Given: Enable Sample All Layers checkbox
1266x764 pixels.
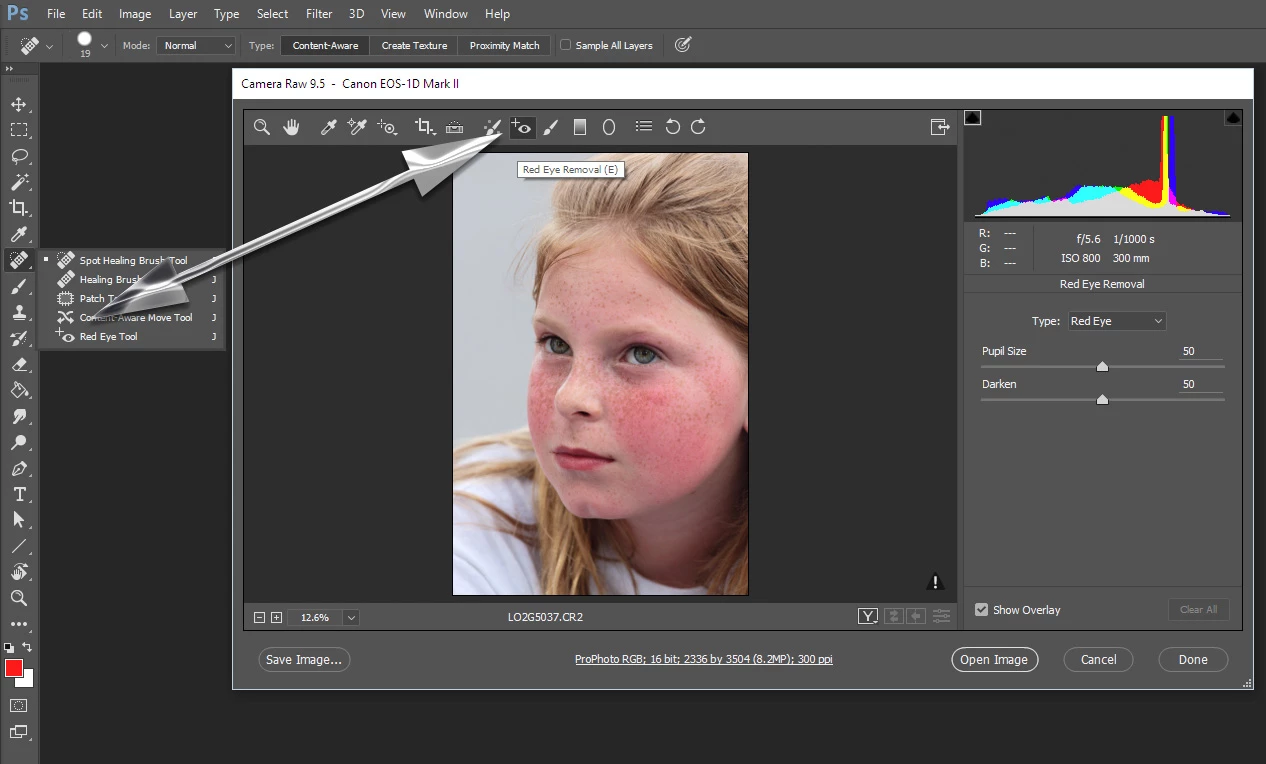Looking at the screenshot, I should (x=566, y=45).
